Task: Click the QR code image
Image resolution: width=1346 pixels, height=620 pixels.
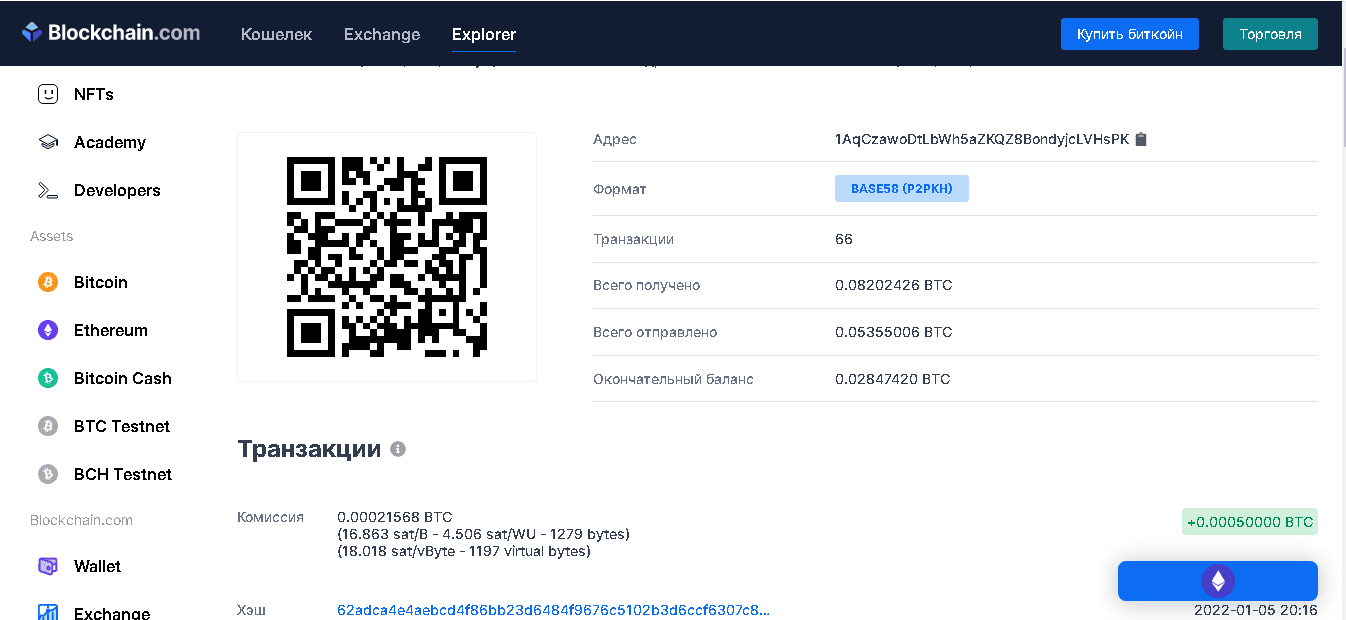Action: pos(387,257)
